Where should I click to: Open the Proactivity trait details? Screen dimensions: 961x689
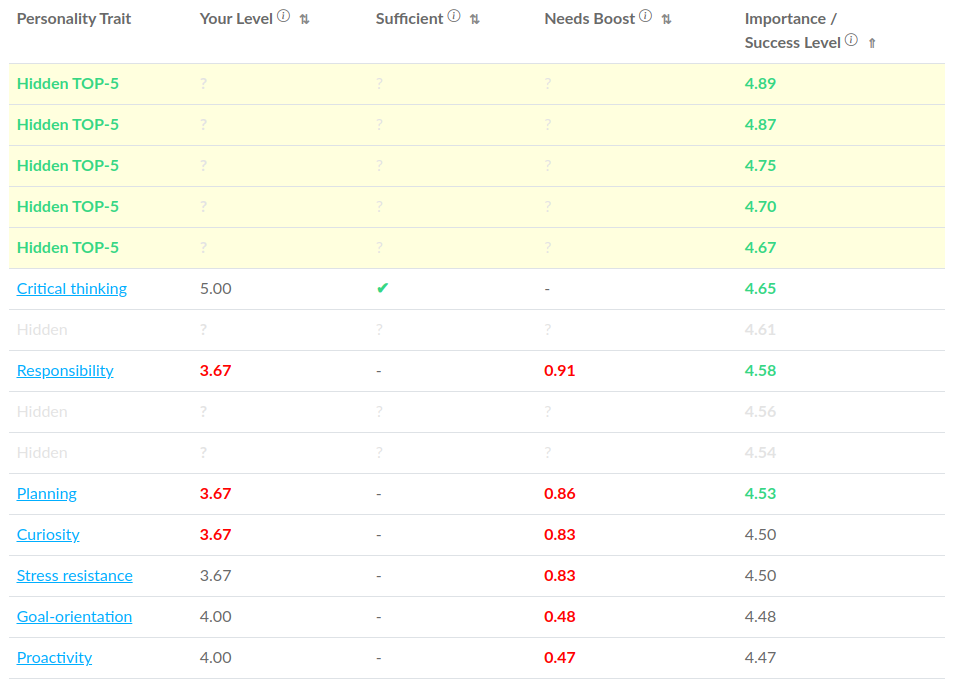tap(54, 657)
